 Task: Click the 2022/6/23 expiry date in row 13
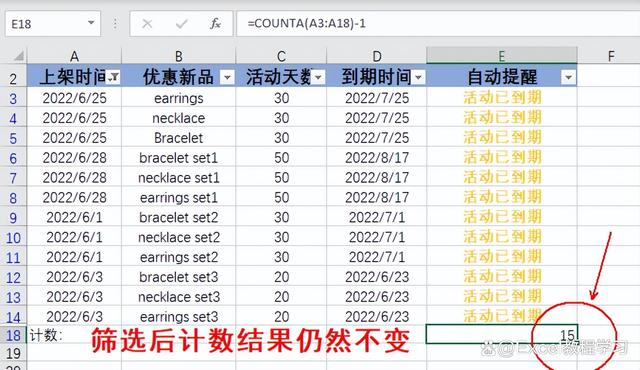coord(376,297)
